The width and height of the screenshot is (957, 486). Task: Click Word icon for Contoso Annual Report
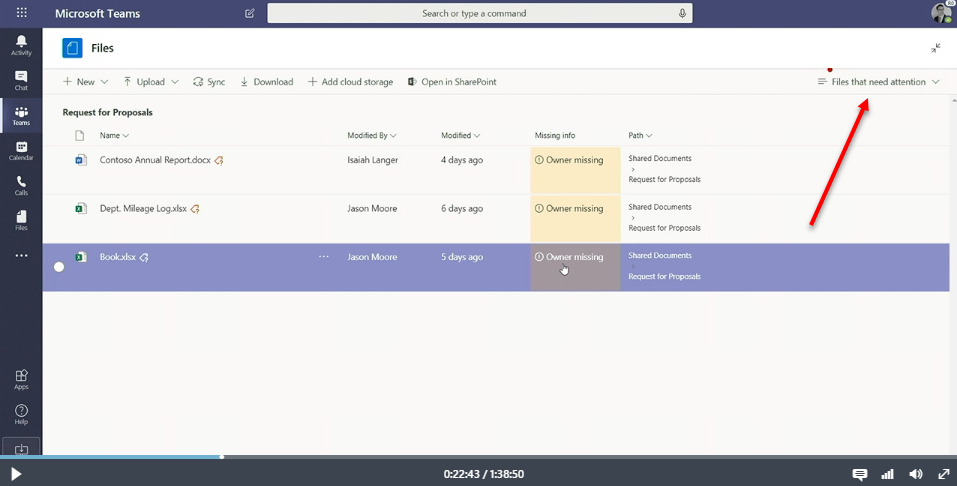point(81,160)
